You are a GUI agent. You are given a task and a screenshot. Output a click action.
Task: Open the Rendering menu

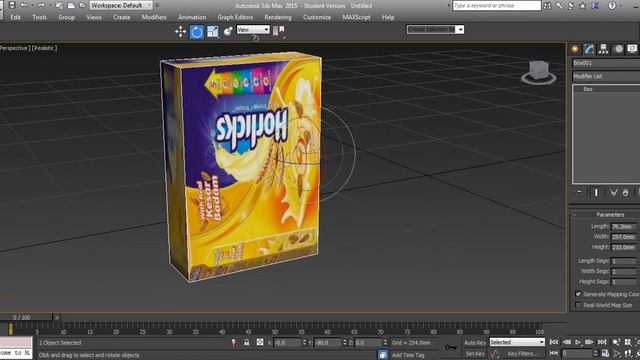tap(278, 17)
